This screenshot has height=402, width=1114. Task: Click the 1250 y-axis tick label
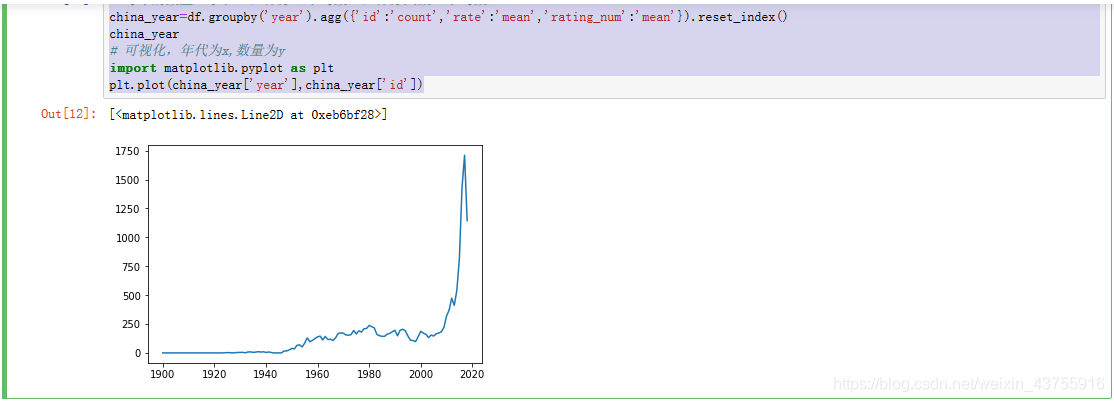coord(126,208)
